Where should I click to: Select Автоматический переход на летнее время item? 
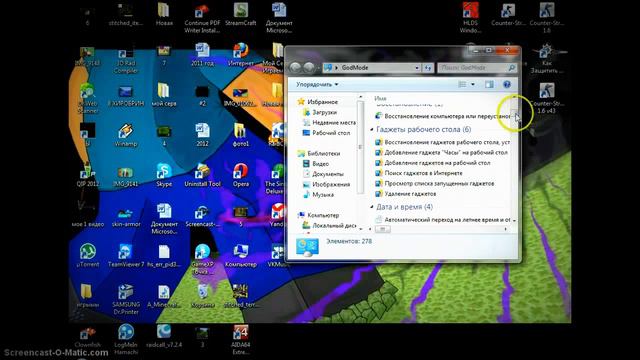coord(442,220)
